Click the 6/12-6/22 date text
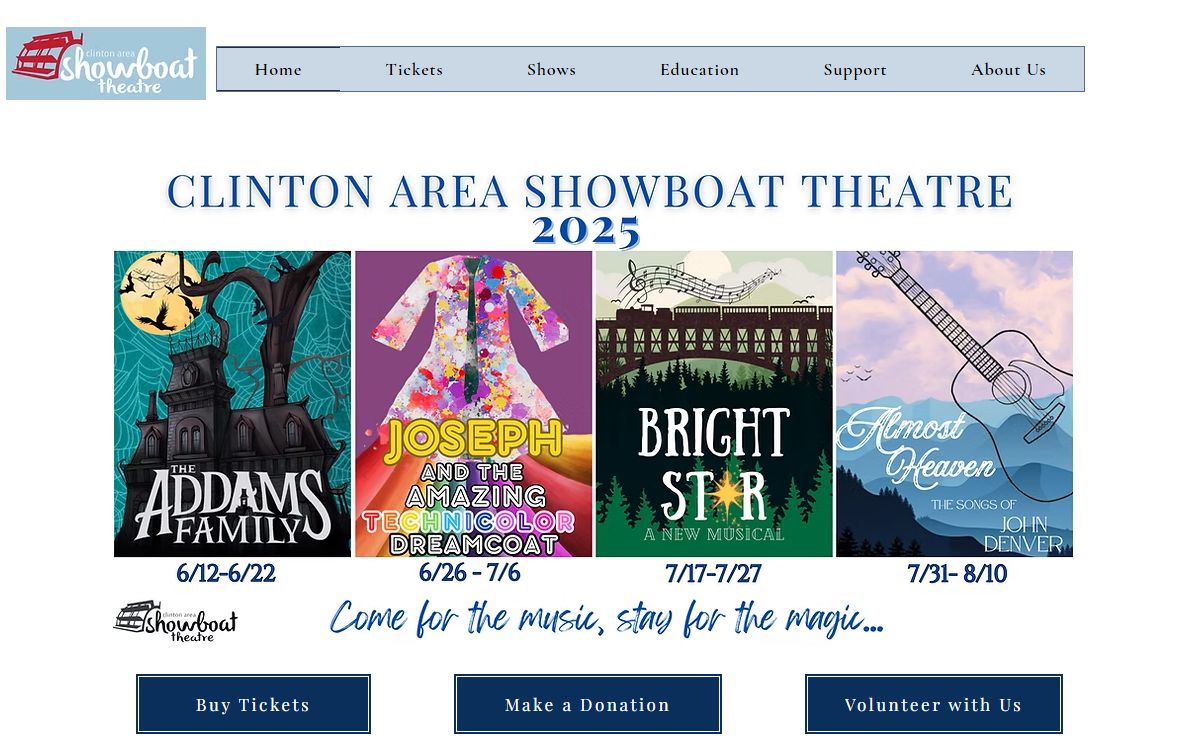The image size is (1200, 740). tap(226, 574)
